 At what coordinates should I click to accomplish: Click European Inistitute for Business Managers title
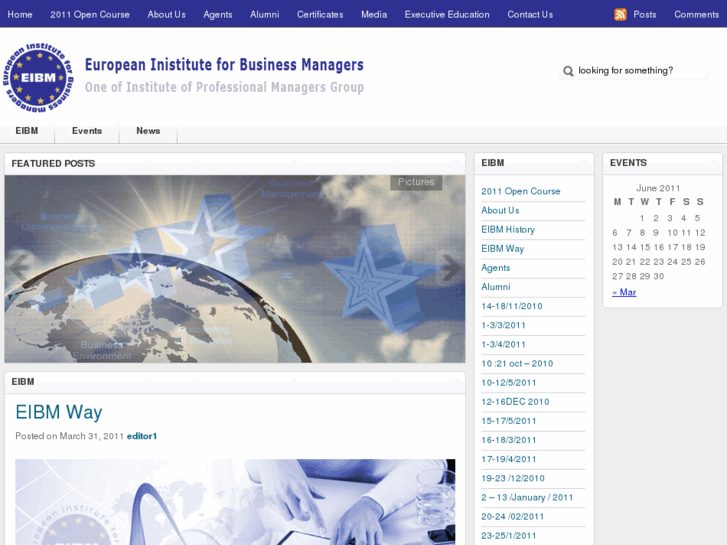[224, 65]
